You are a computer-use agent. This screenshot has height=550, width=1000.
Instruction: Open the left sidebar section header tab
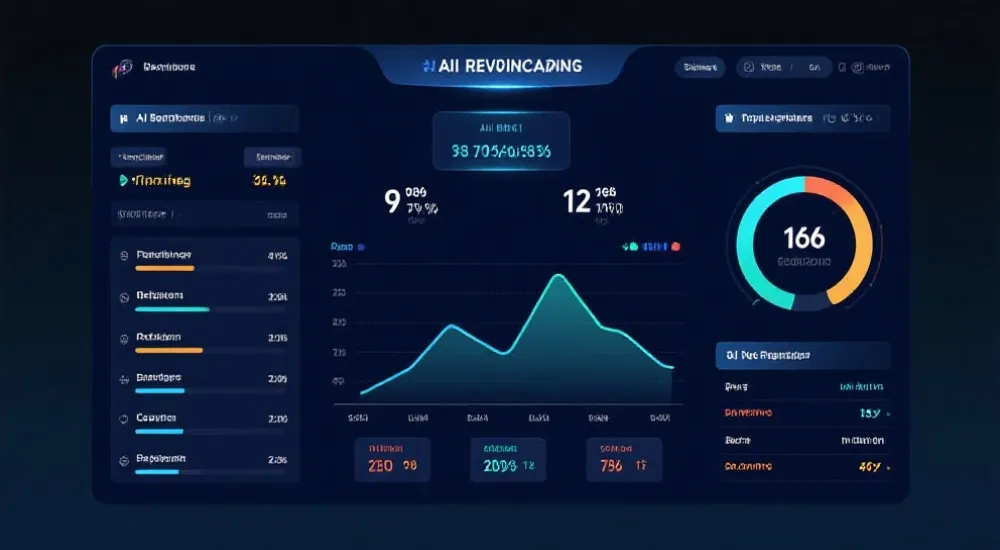[203, 118]
